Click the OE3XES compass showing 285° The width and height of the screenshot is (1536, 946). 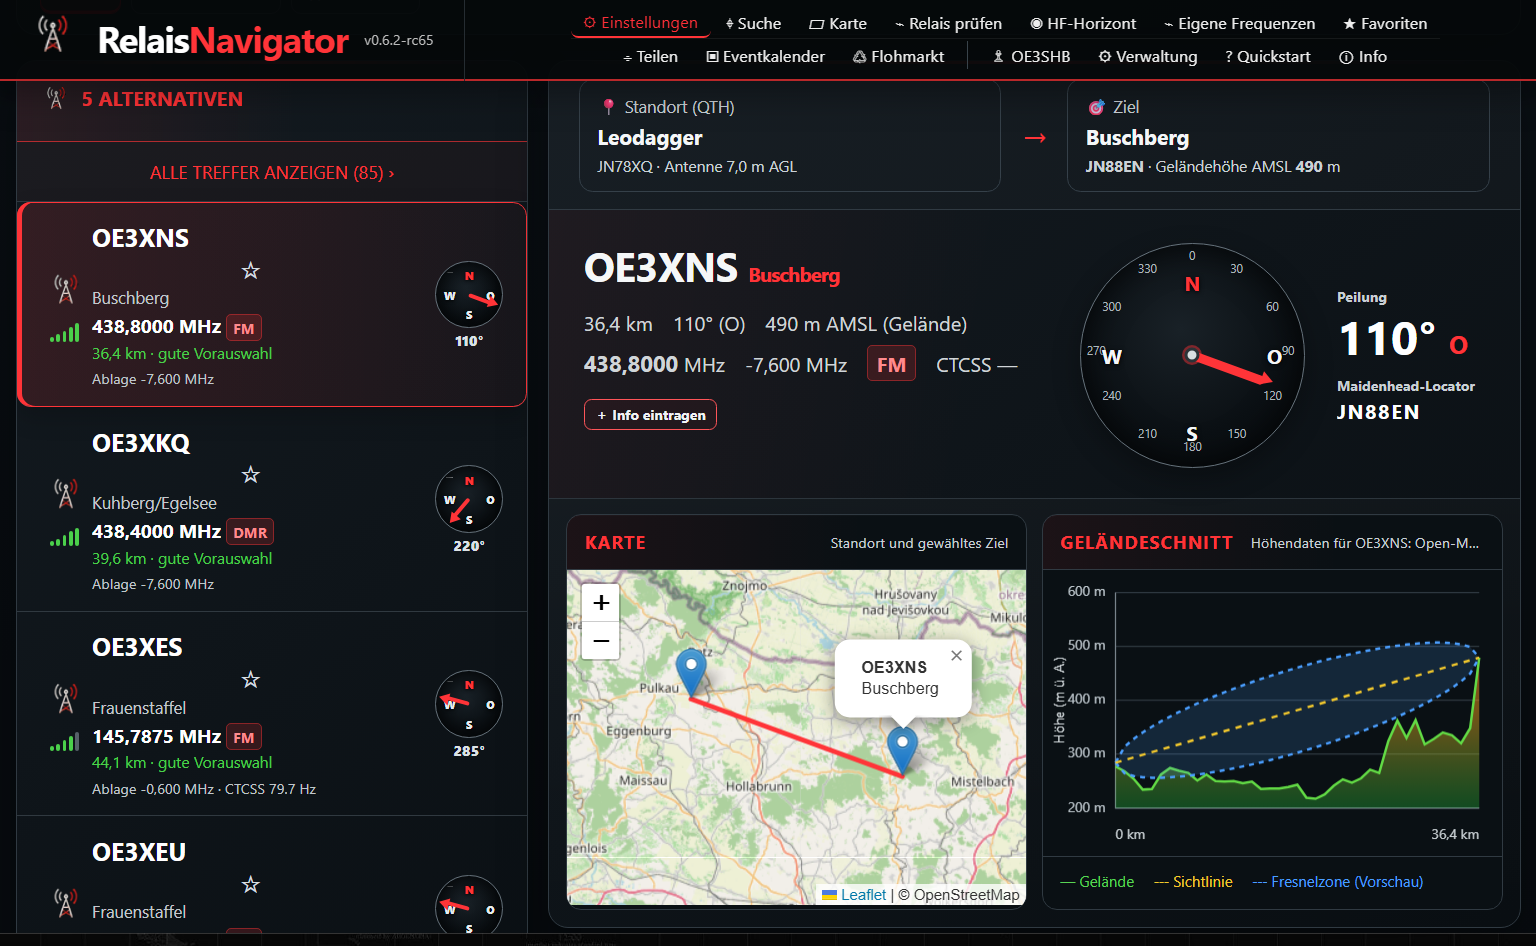pyautogui.click(x=469, y=704)
